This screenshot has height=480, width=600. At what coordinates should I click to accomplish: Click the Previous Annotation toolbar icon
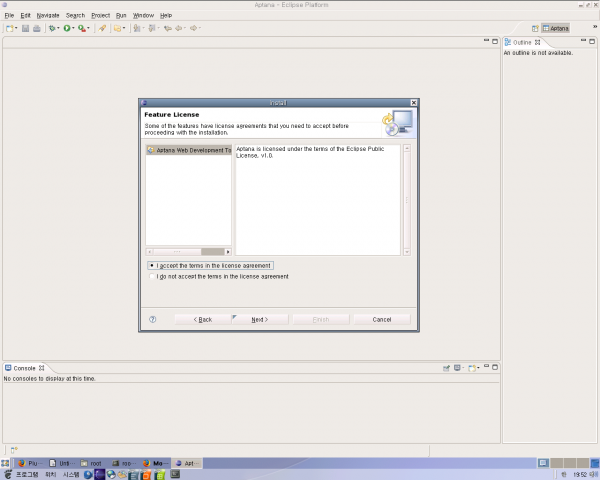(x=152, y=28)
